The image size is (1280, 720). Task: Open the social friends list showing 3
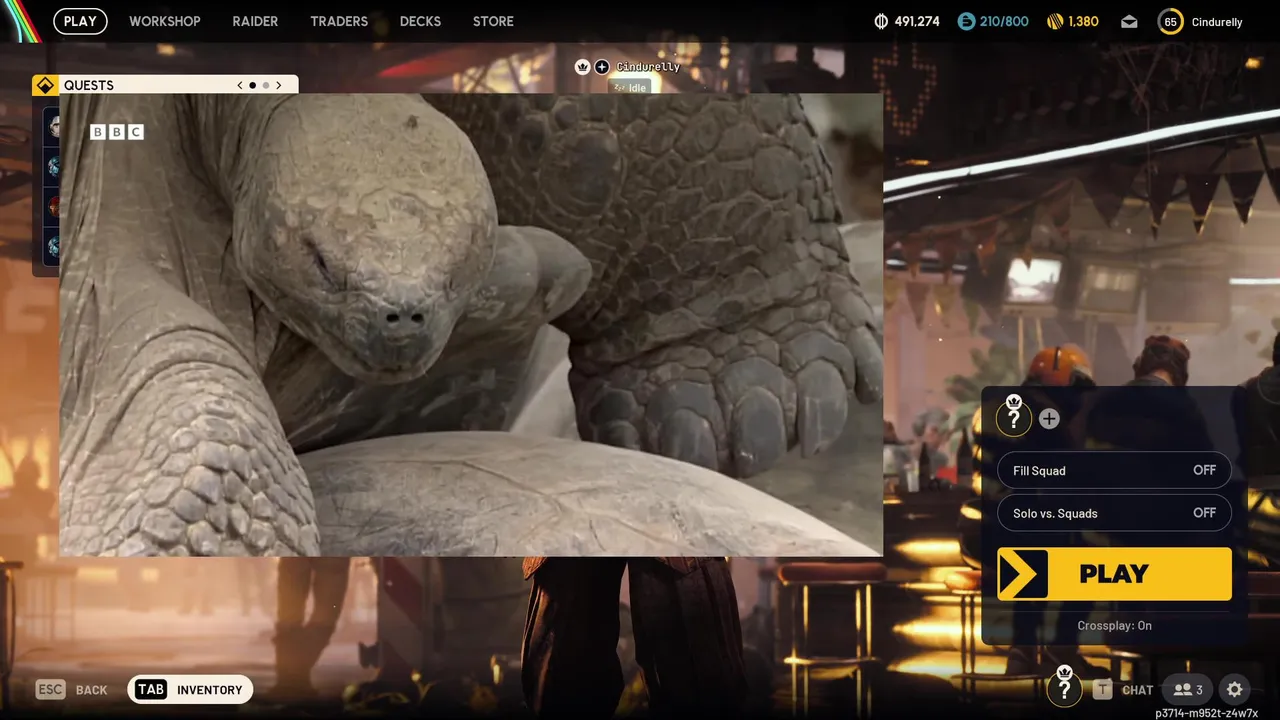click(1187, 689)
